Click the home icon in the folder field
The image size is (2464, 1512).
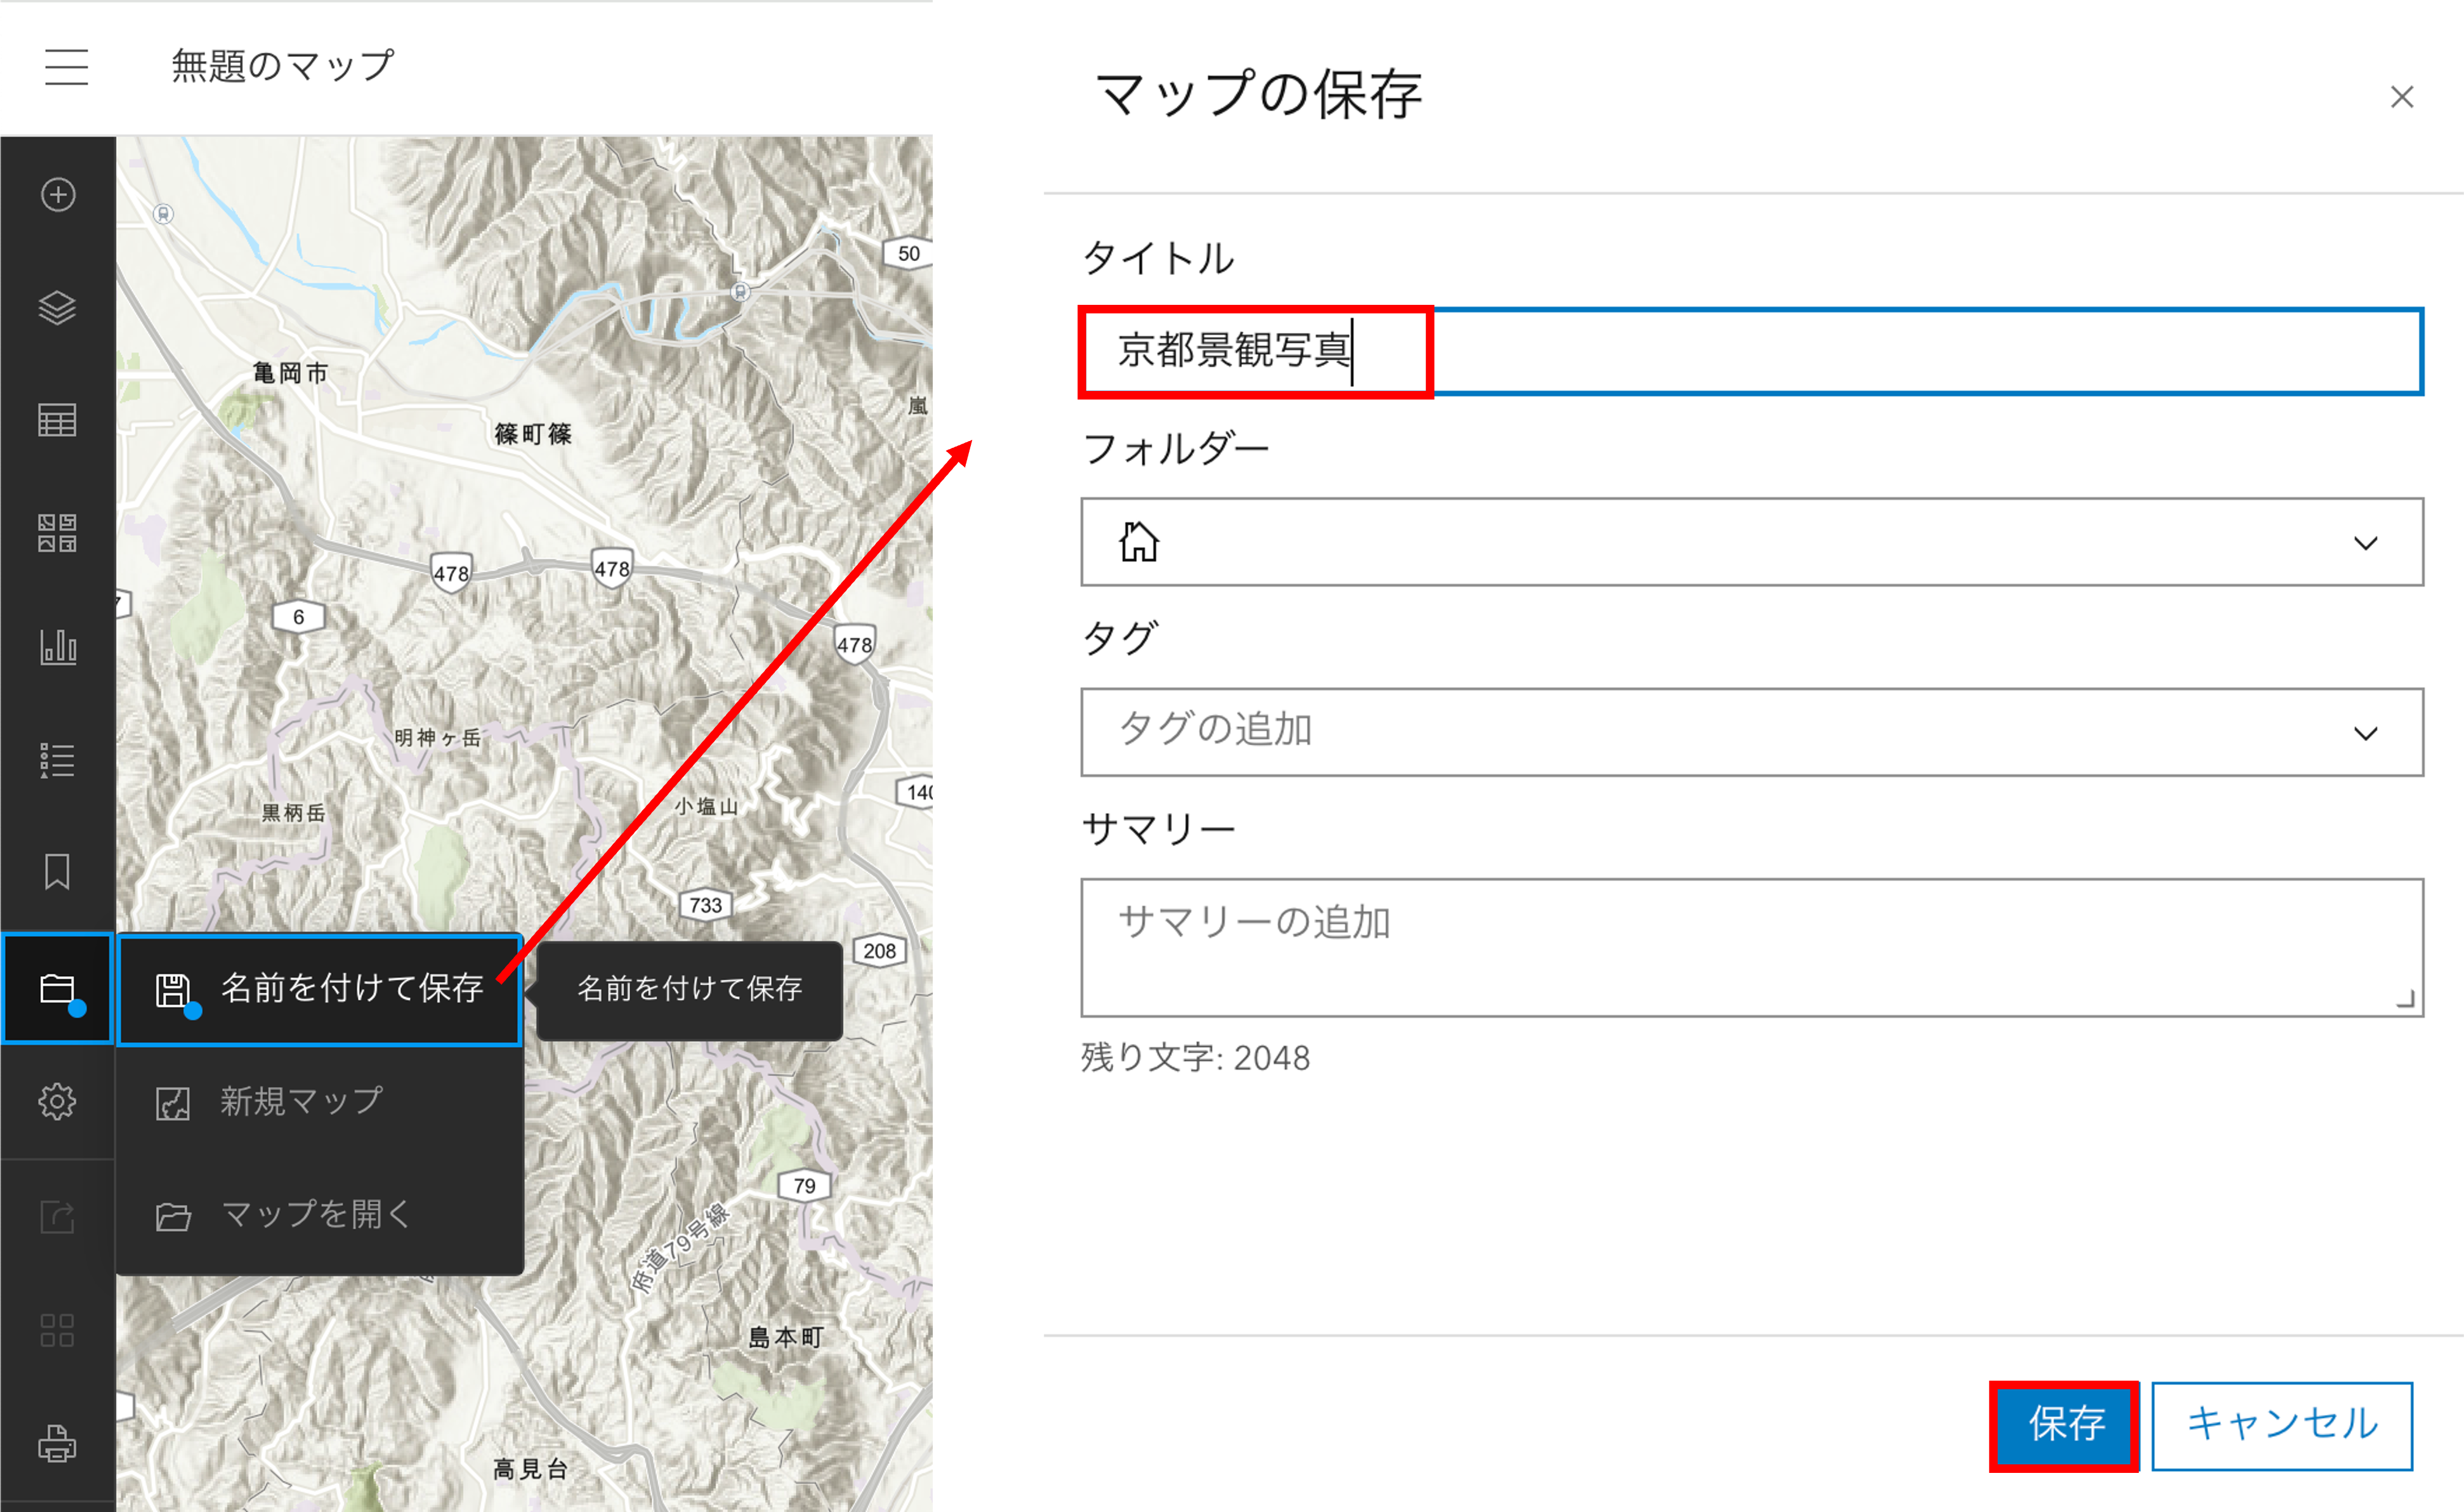coord(1138,542)
